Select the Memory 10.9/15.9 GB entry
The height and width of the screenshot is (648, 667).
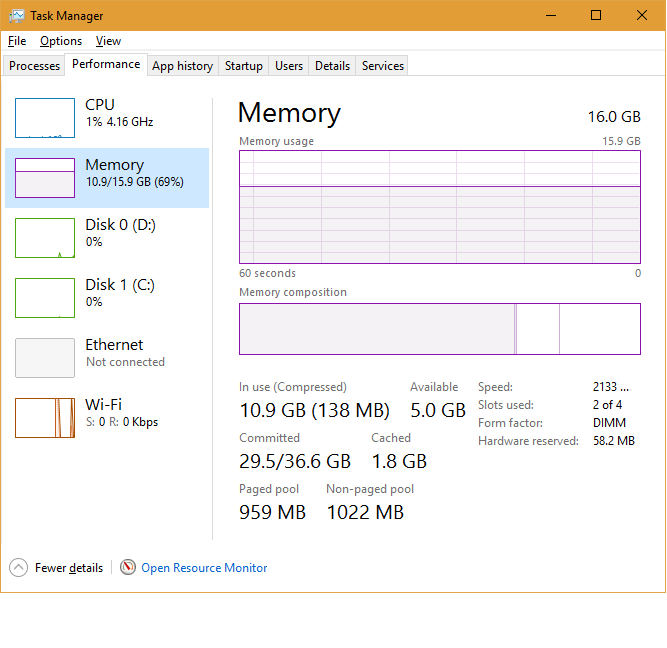[107, 178]
